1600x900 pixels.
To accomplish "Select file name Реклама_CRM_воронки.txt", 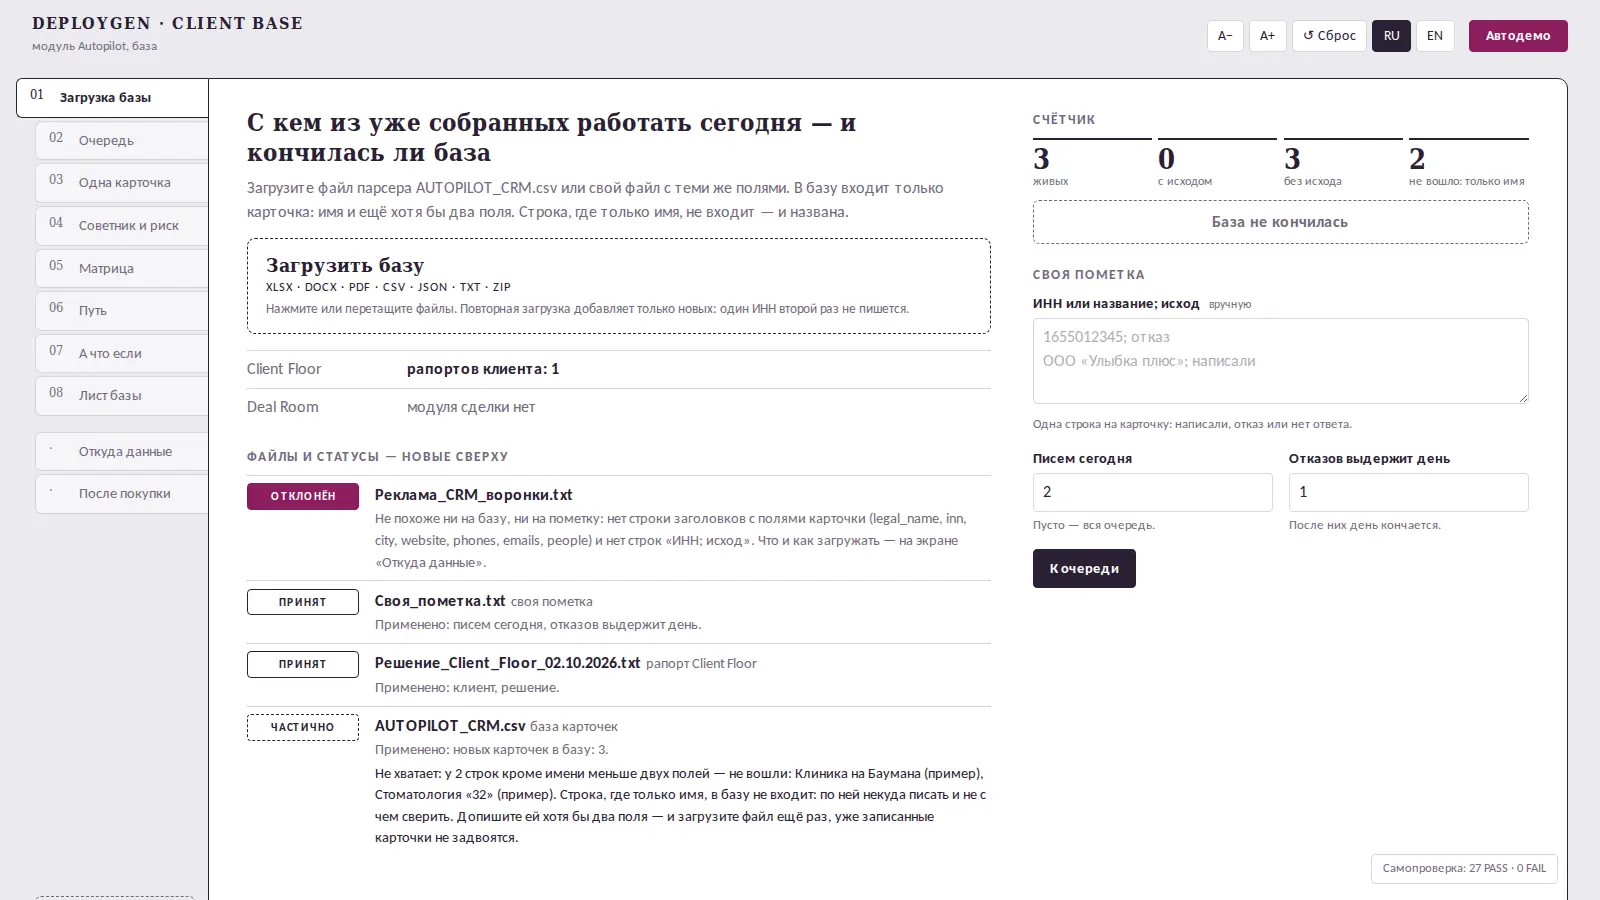I will tap(474, 495).
